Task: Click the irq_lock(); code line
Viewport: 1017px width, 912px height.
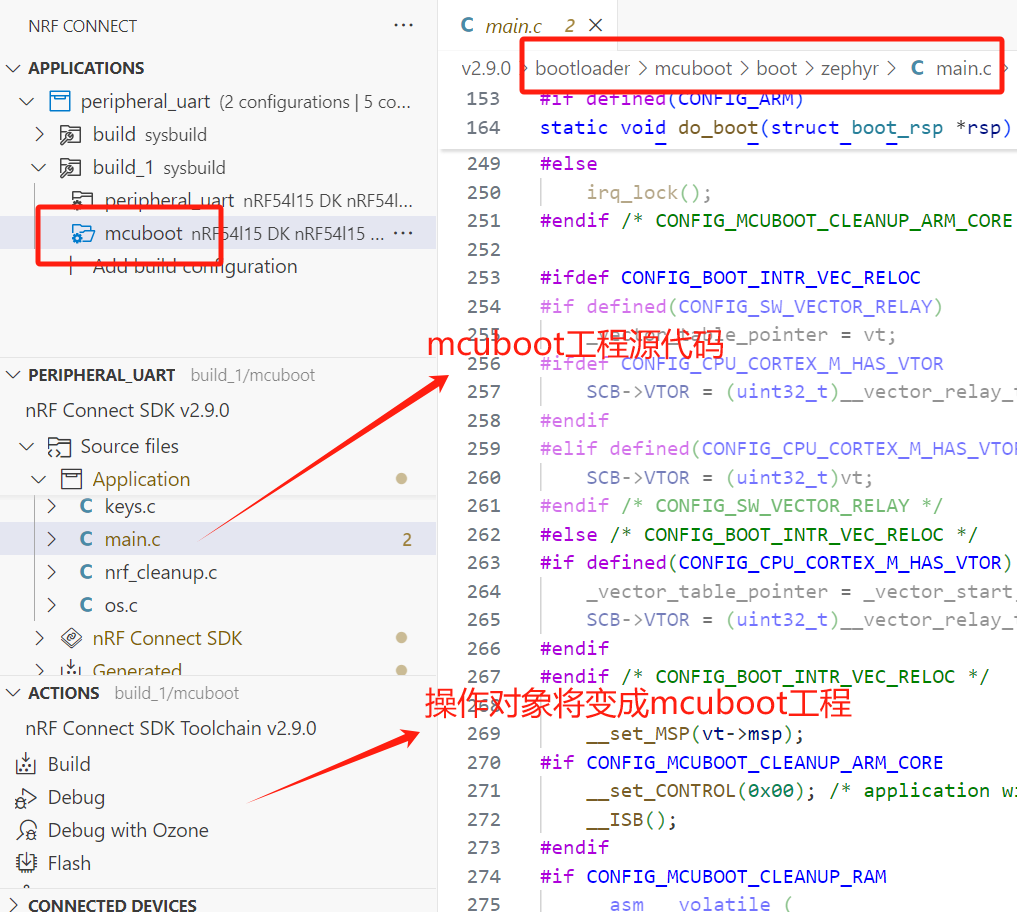Action: 649,193
